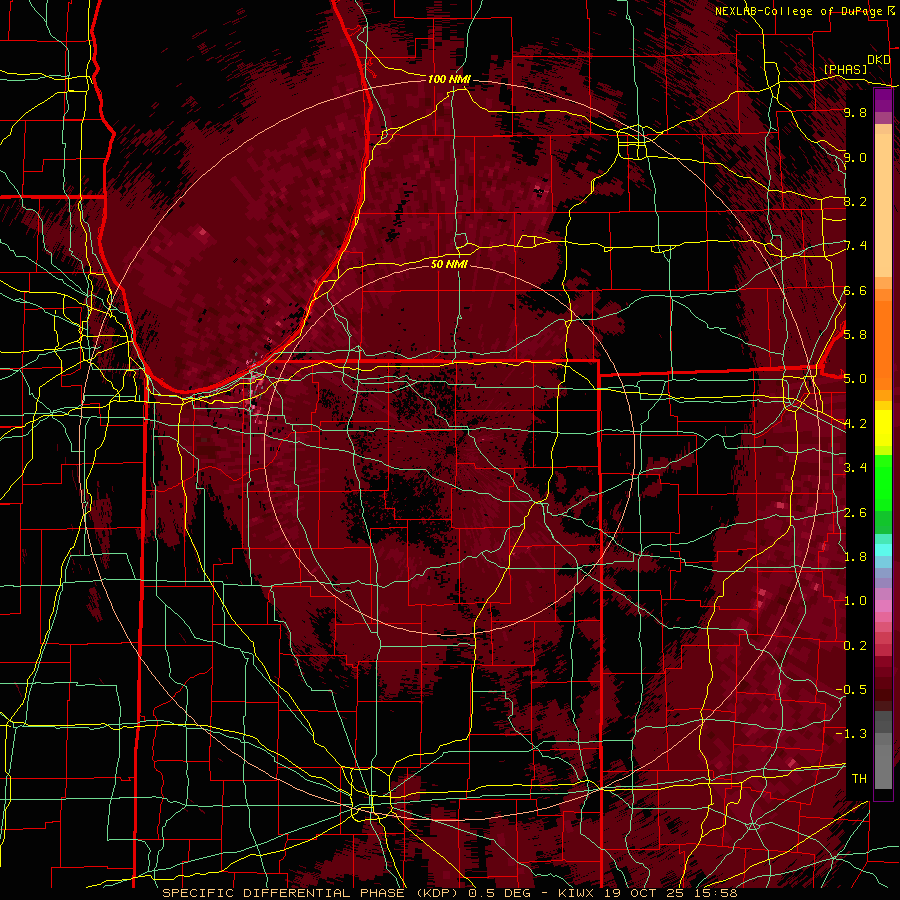Click the NEXLAB-College of DuPage credit text
Screen dimensions: 900x900
click(x=800, y=11)
